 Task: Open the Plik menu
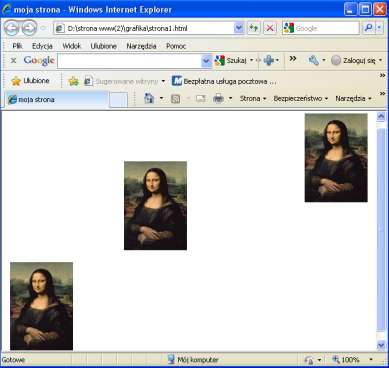[17, 46]
